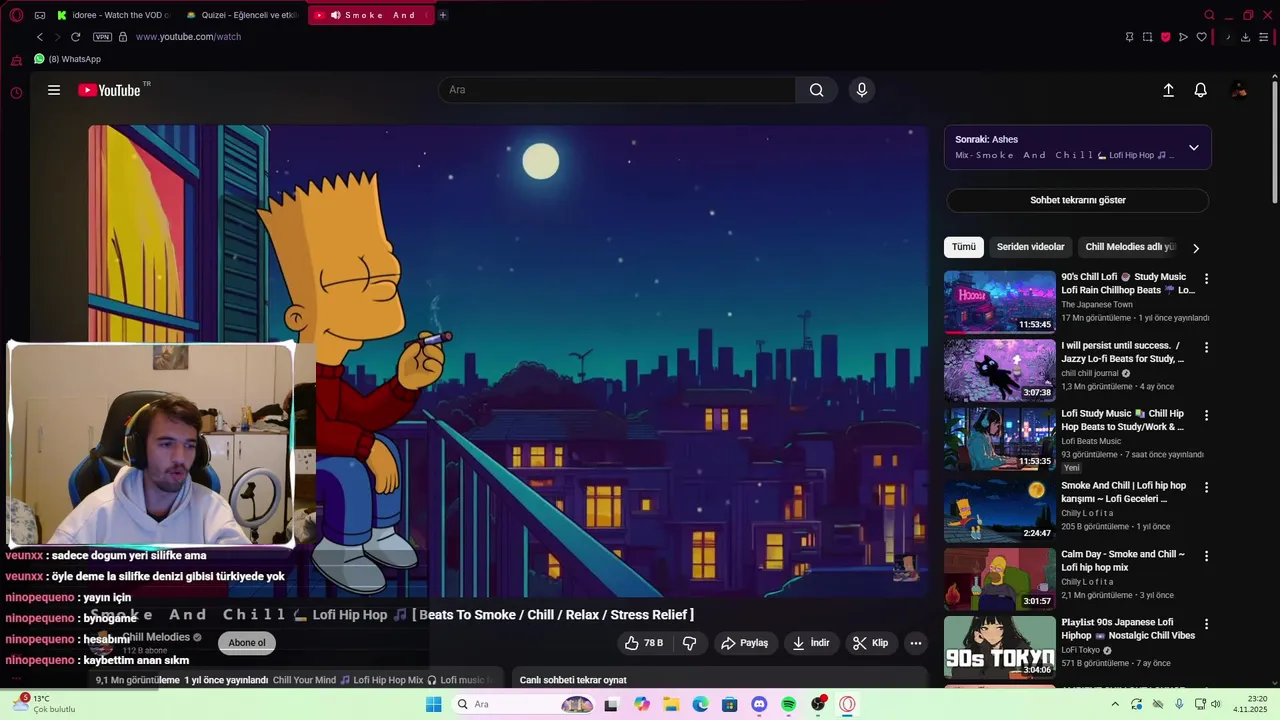Viewport: 1280px width, 720px height.
Task: Open options for Lofi Study Music video
Action: 1206,415
